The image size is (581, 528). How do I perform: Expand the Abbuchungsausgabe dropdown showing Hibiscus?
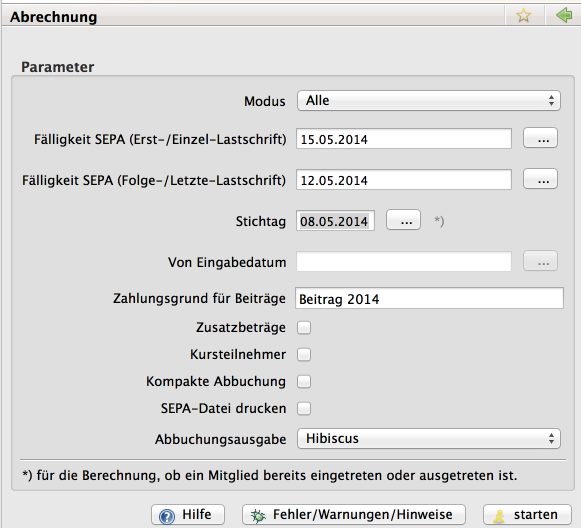[429, 439]
